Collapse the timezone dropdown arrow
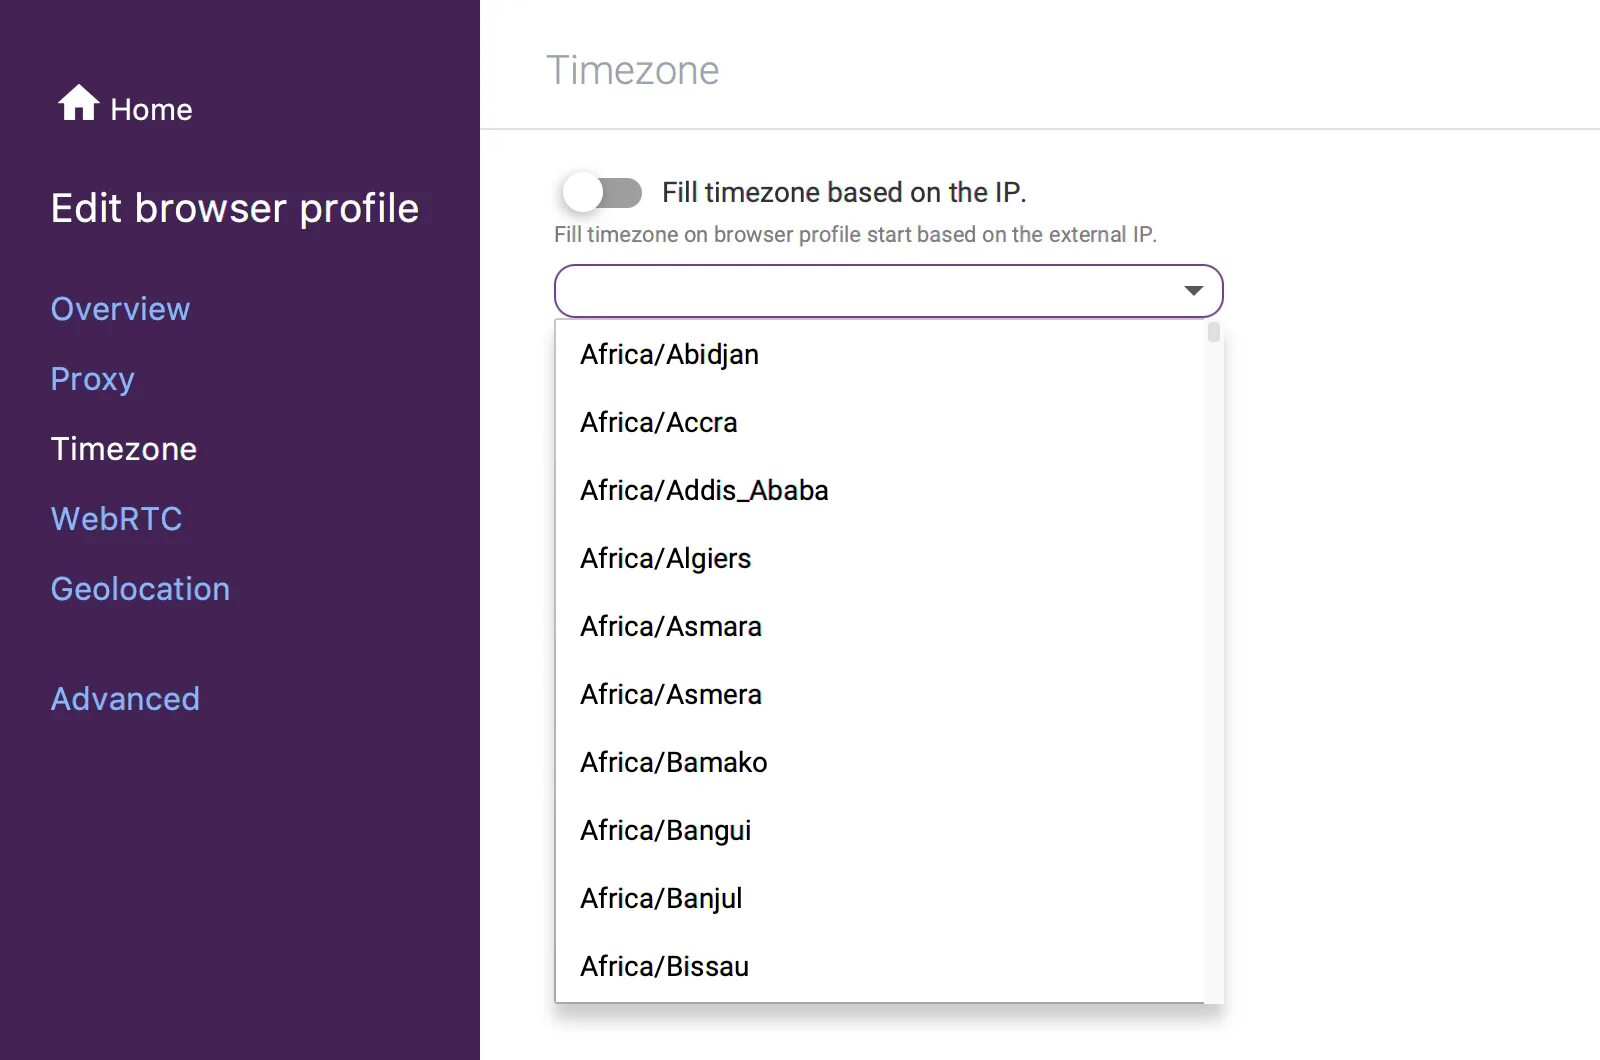 coord(1193,291)
